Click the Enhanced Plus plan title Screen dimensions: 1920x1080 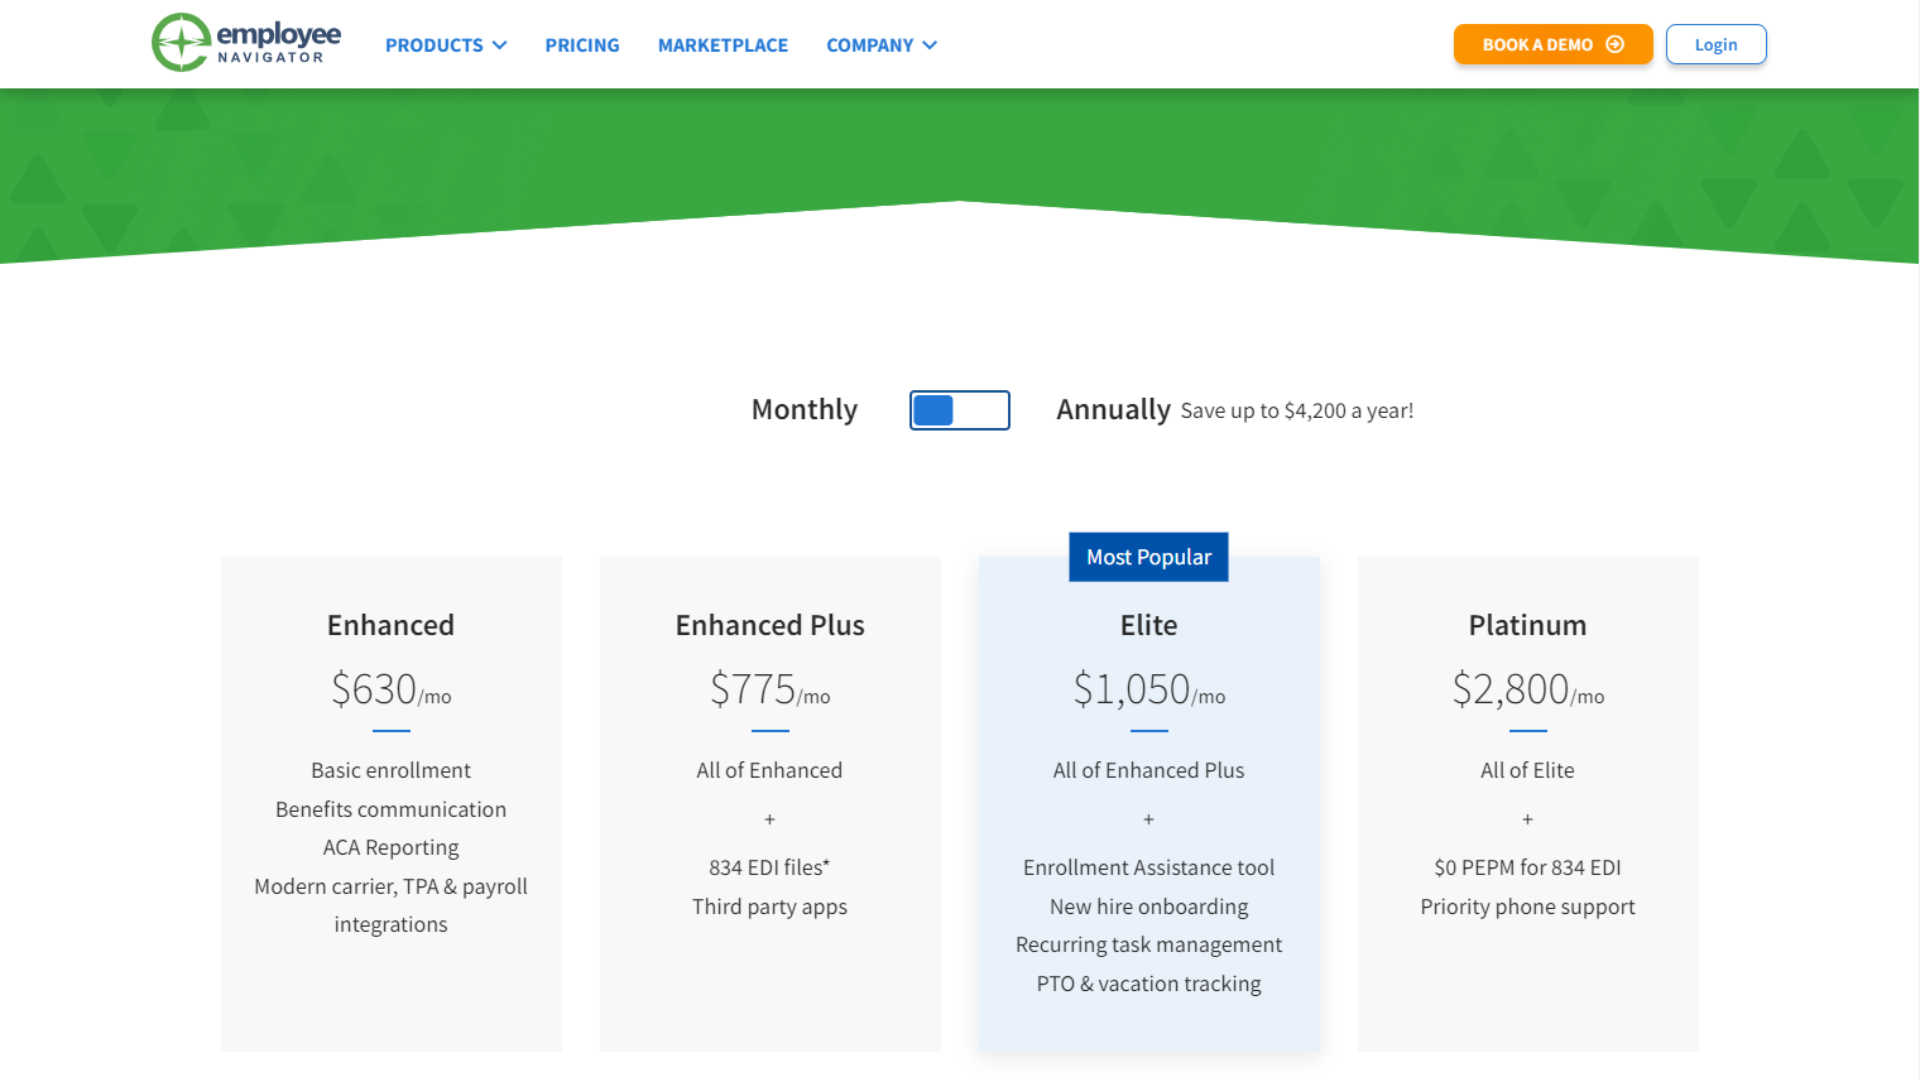[x=770, y=625]
